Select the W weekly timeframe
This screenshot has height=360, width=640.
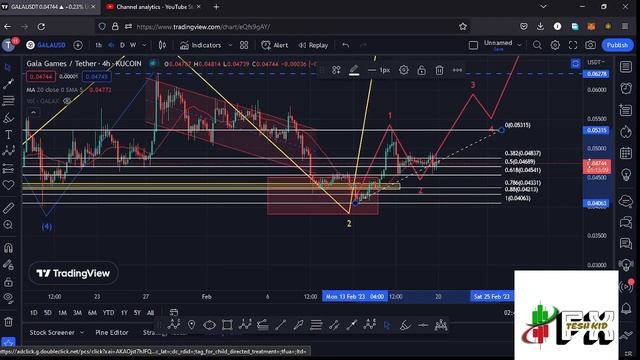click(133, 45)
